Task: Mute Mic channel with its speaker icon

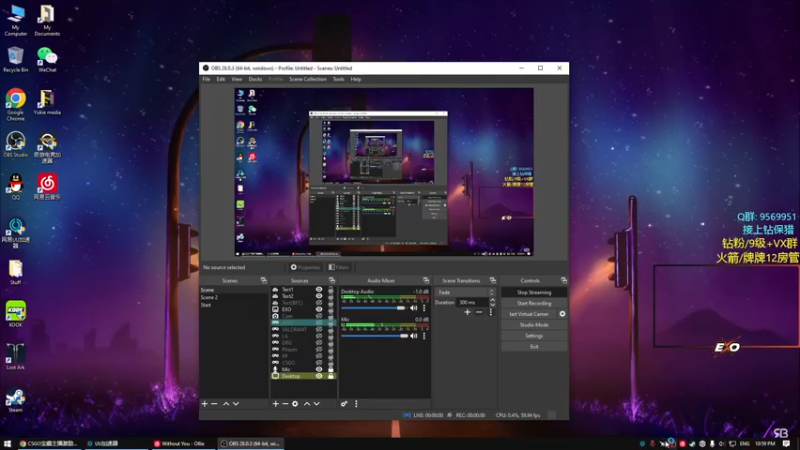Action: 414,336
